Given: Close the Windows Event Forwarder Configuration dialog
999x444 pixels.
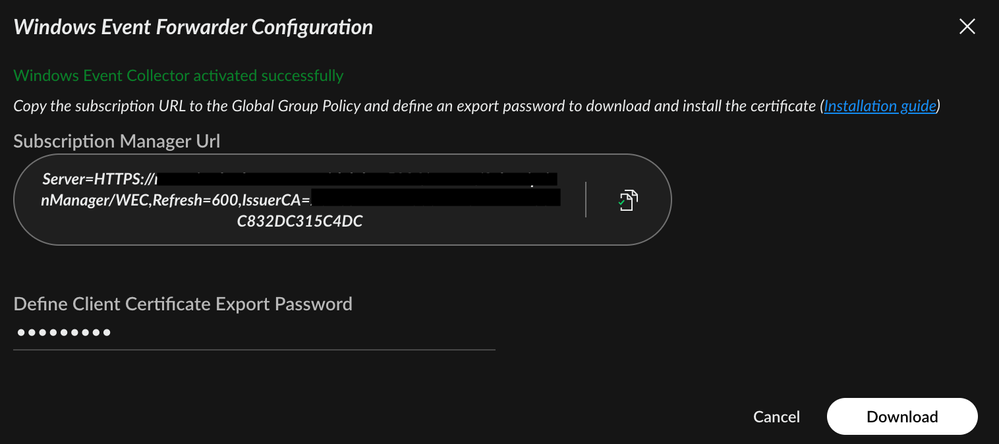Looking at the screenshot, I should coord(967,27).
